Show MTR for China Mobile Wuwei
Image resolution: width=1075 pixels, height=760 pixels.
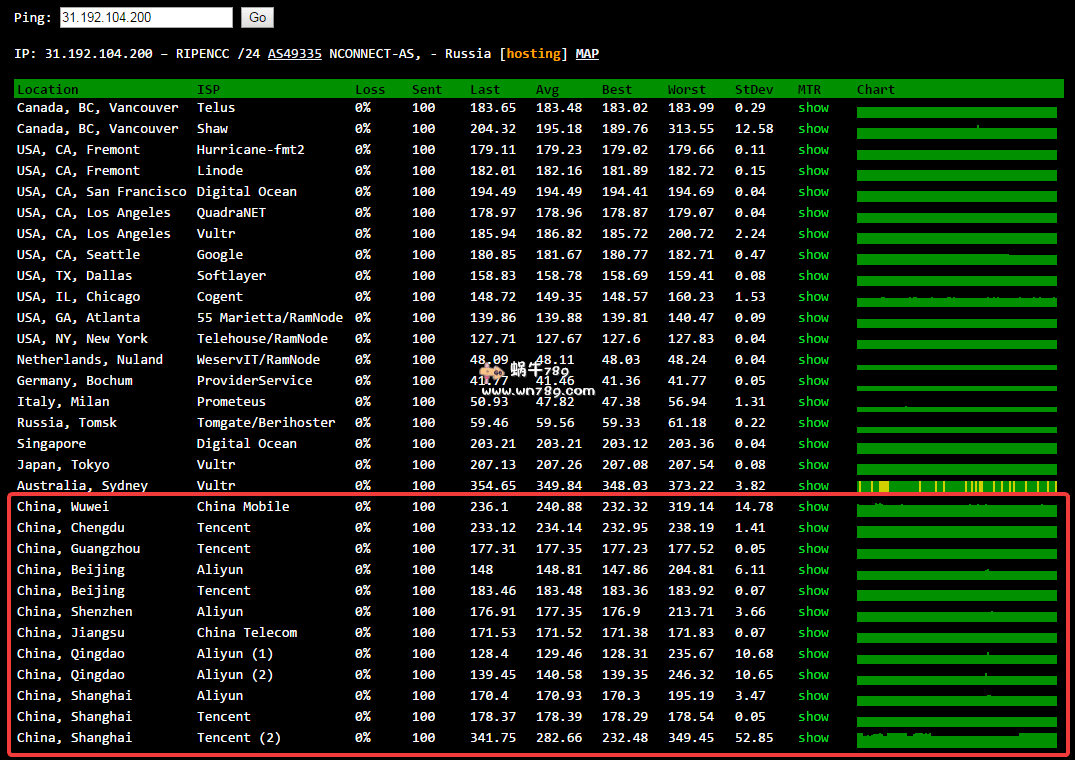pyautogui.click(x=813, y=506)
